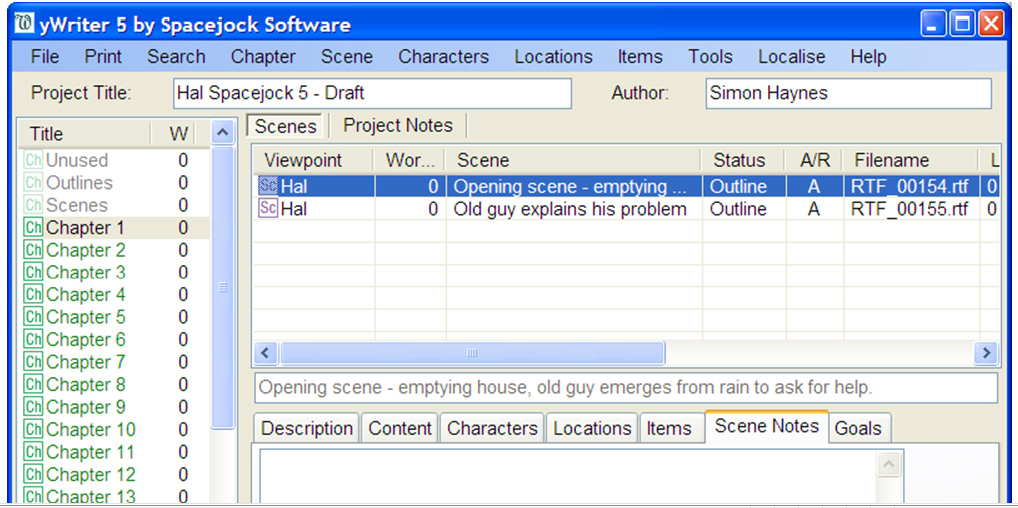1018x508 pixels.
Task: Click the RTF_00154.rtf filename cell
Action: (x=911, y=187)
